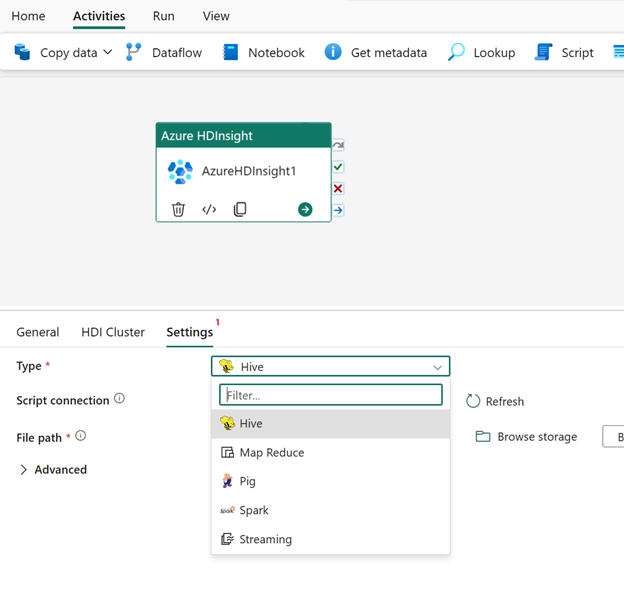Click the Dataflow branch icon
The width and height of the screenshot is (624, 596).
pos(133,52)
